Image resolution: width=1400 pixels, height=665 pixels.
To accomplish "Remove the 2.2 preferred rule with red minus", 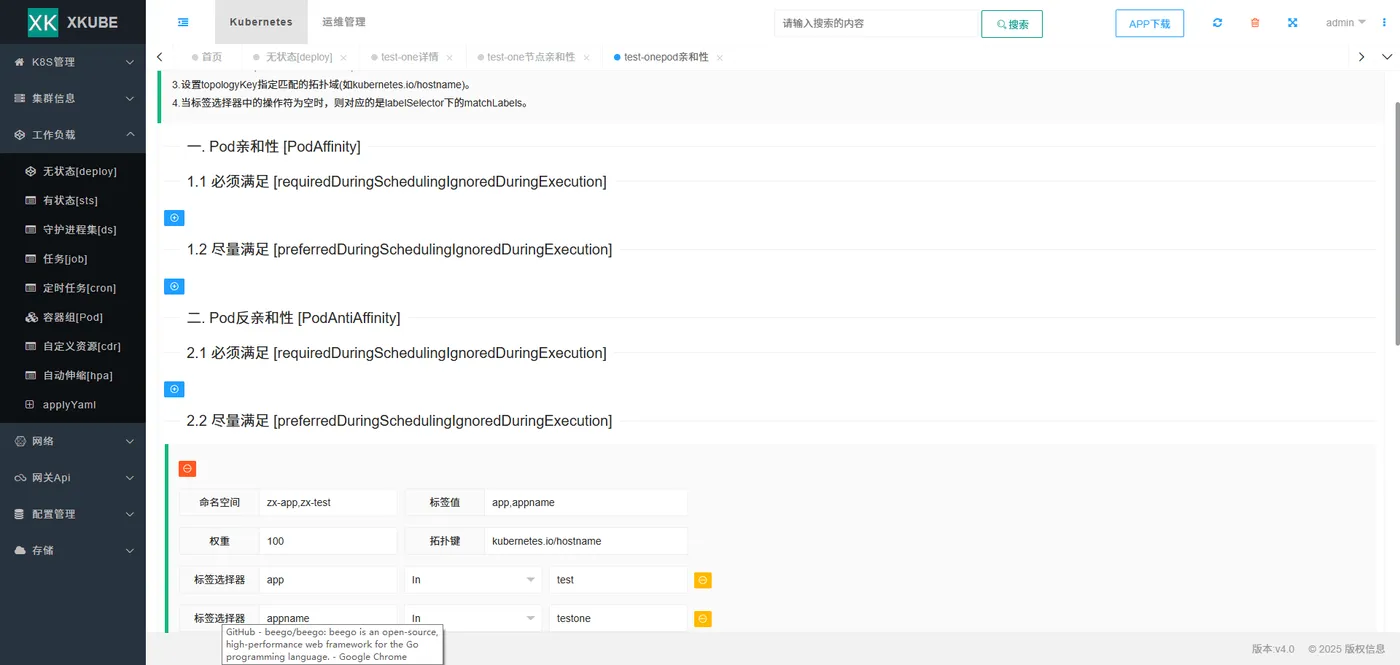I will (x=187, y=468).
